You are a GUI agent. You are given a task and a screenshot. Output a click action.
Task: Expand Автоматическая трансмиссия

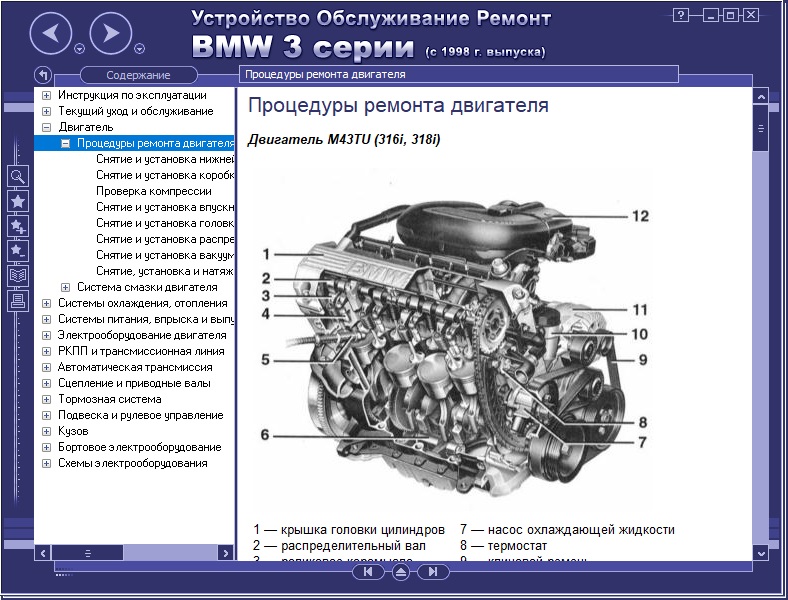46,367
